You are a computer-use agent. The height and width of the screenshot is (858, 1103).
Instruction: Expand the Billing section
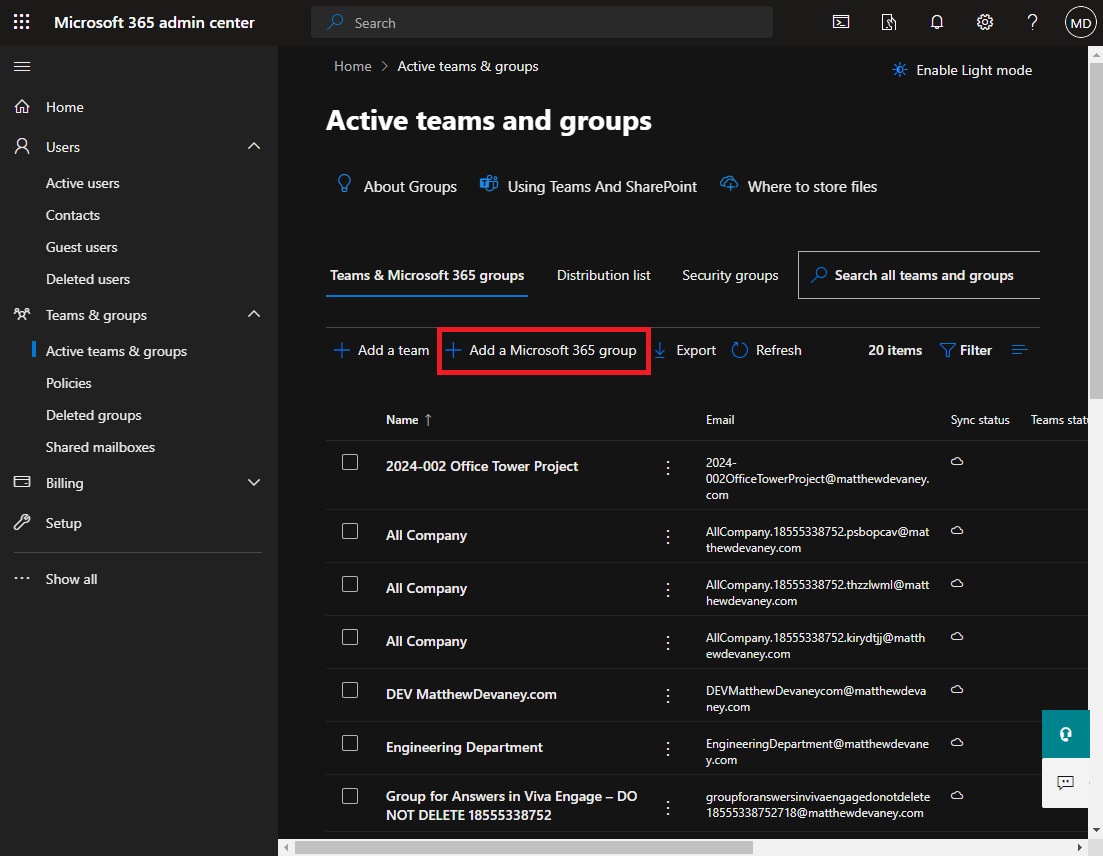(x=253, y=483)
